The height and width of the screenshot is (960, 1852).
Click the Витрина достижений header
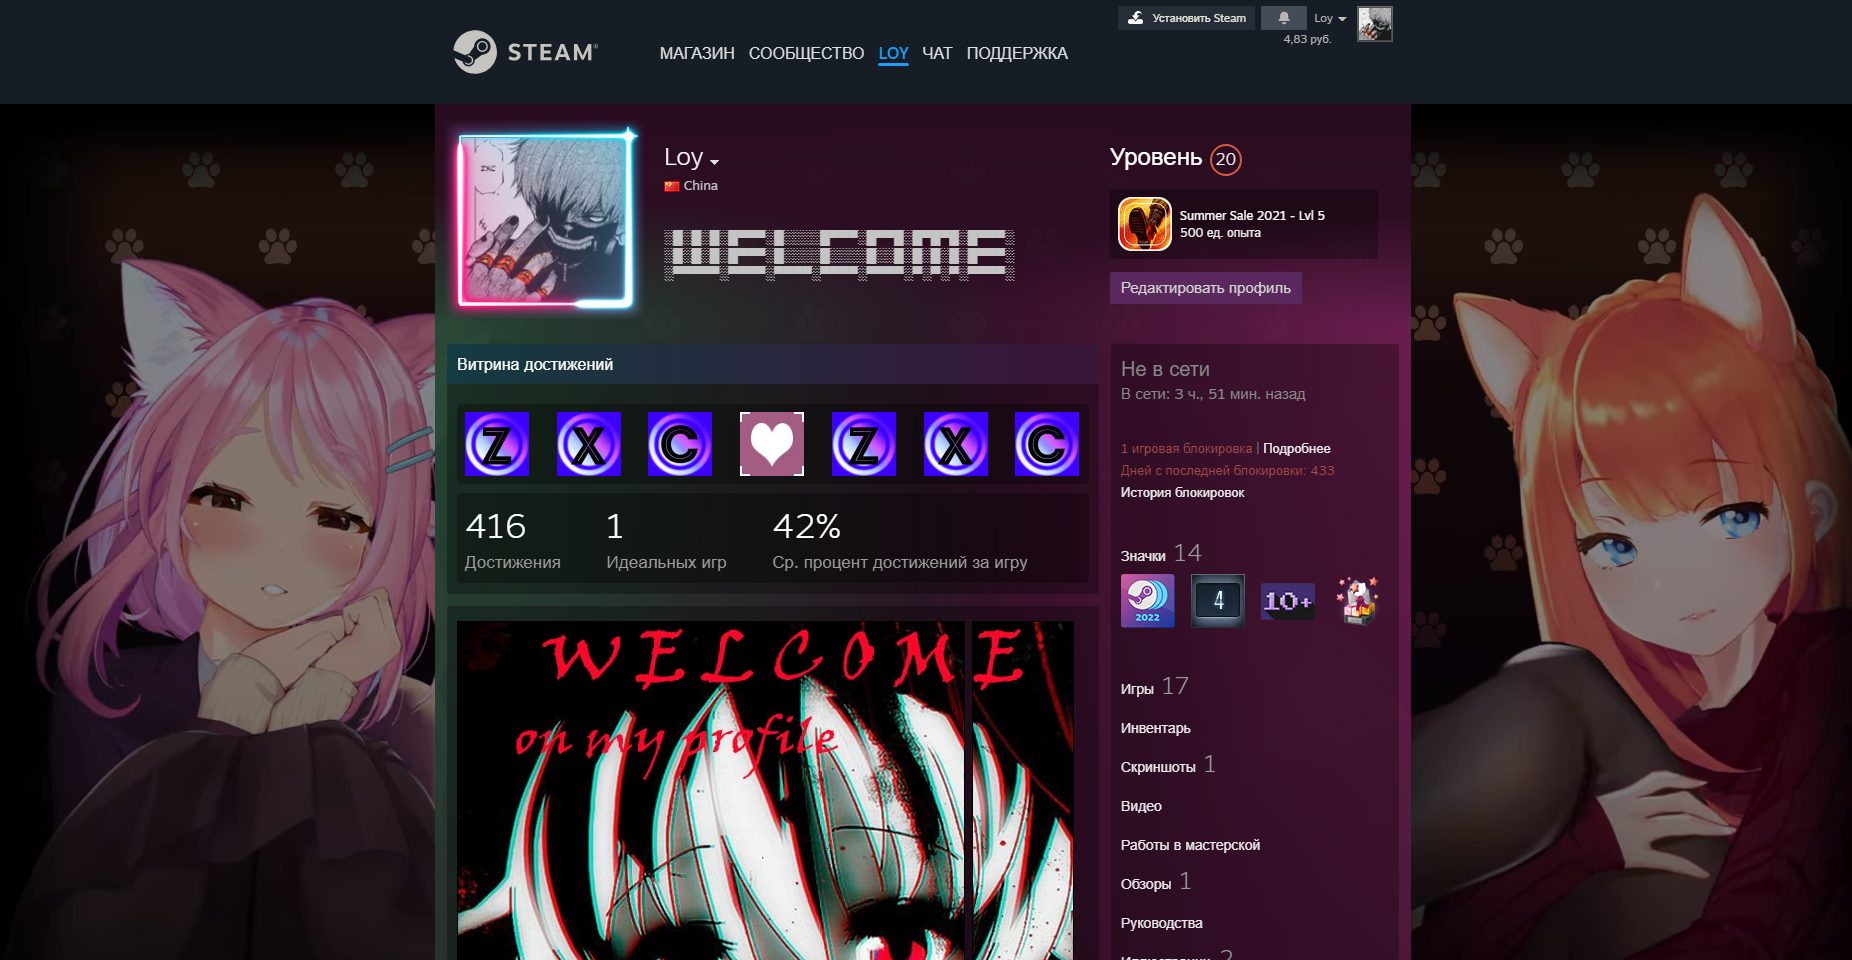click(772, 364)
